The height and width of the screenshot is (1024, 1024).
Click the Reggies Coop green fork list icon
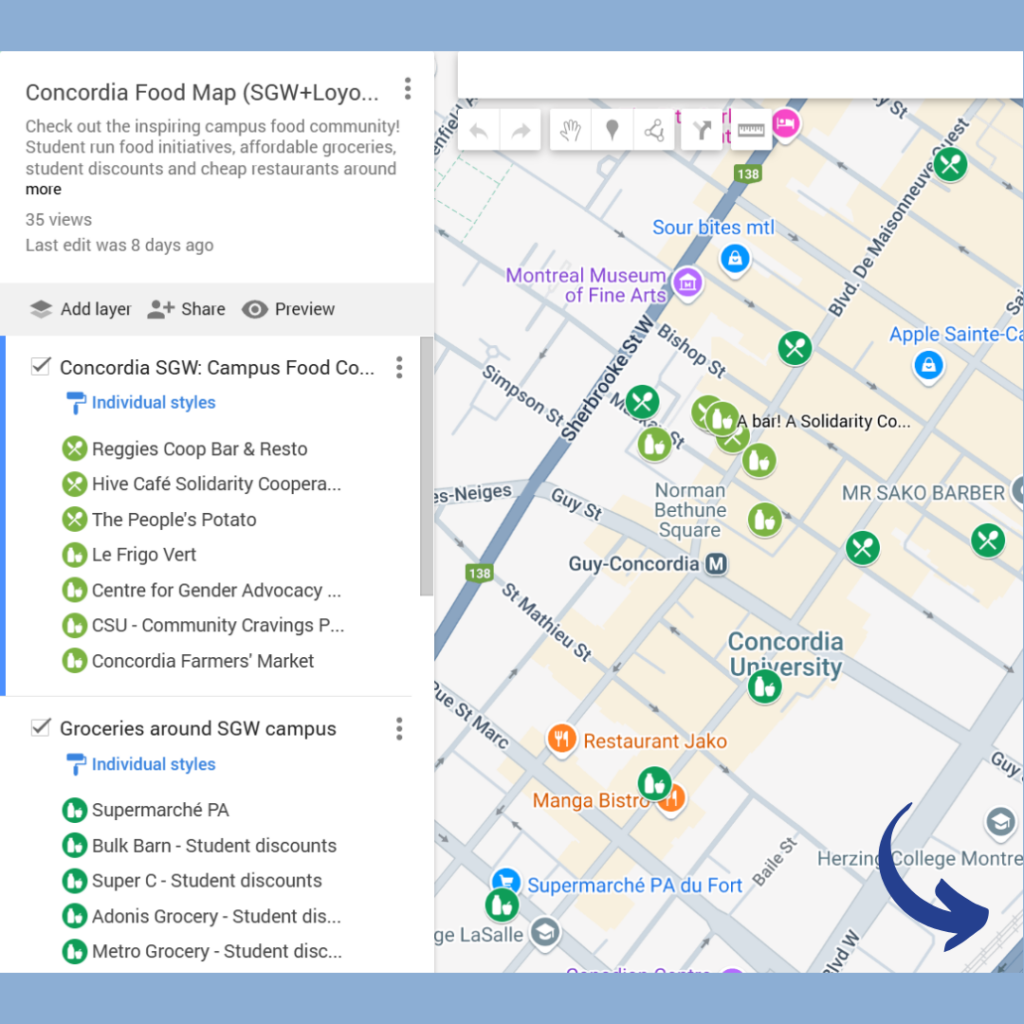pyautogui.click(x=74, y=449)
